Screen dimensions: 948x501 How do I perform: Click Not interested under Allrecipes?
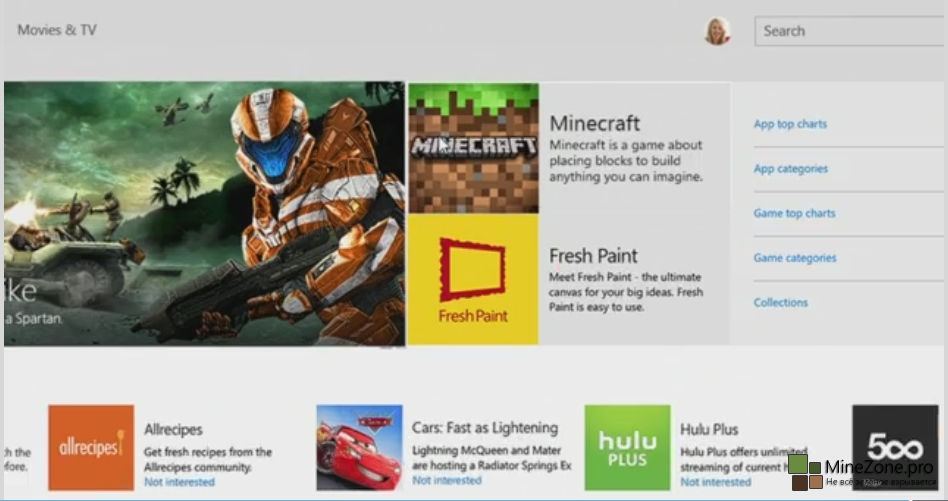coord(179,482)
